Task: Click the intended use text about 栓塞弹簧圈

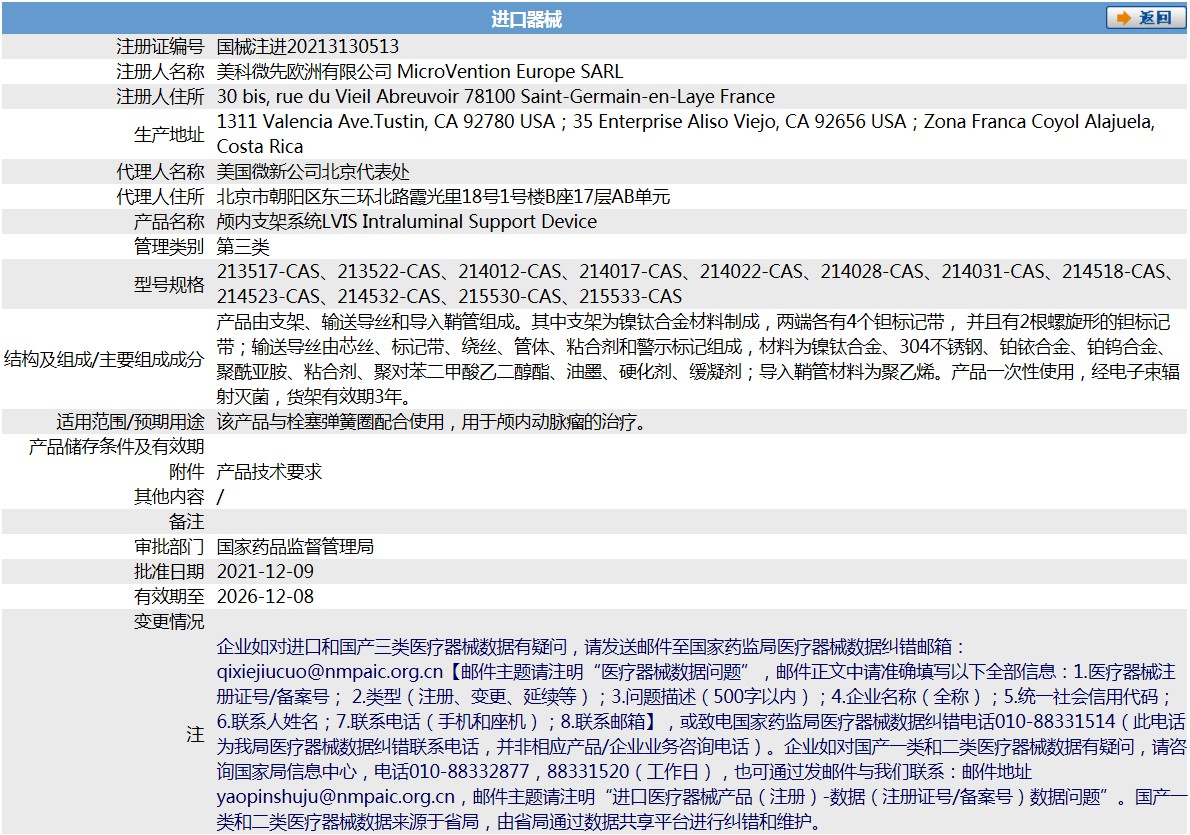Action: pos(431,422)
